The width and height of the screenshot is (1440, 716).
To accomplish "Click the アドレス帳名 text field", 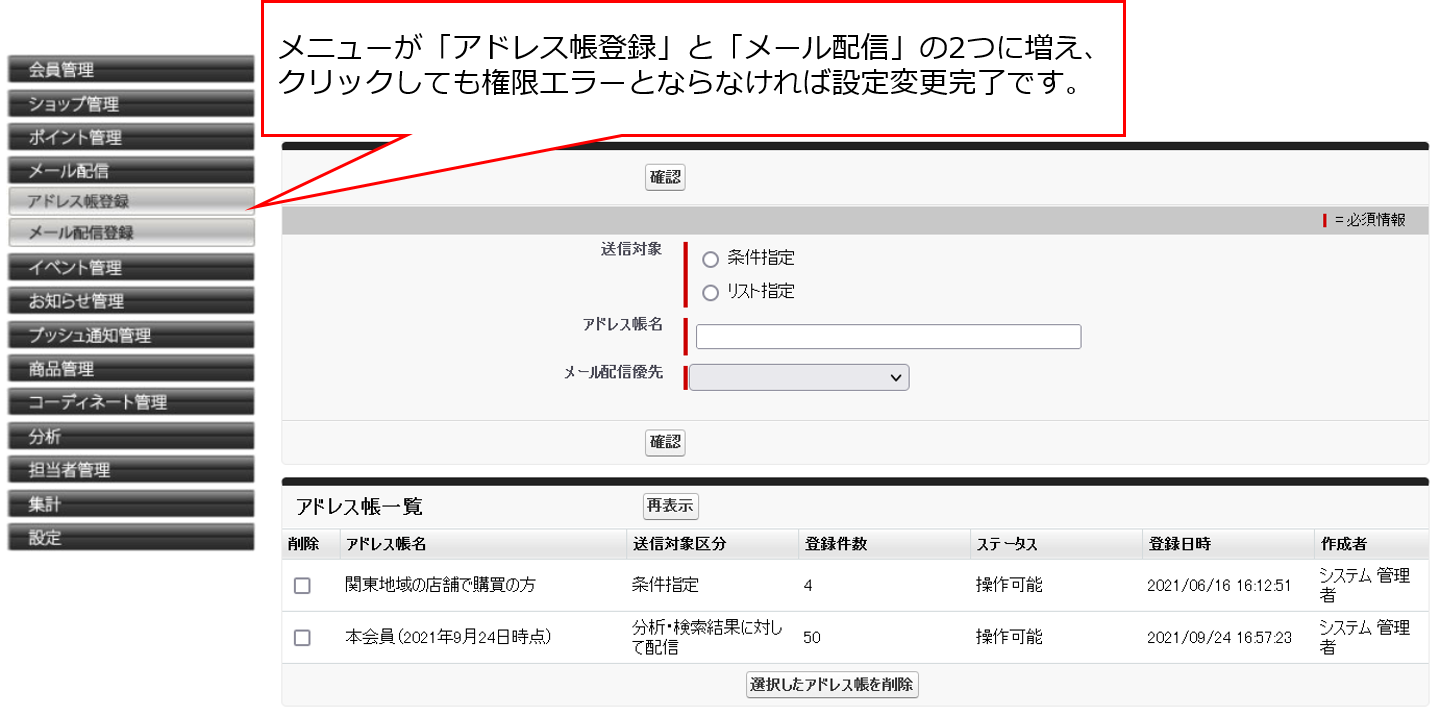I will [x=888, y=337].
